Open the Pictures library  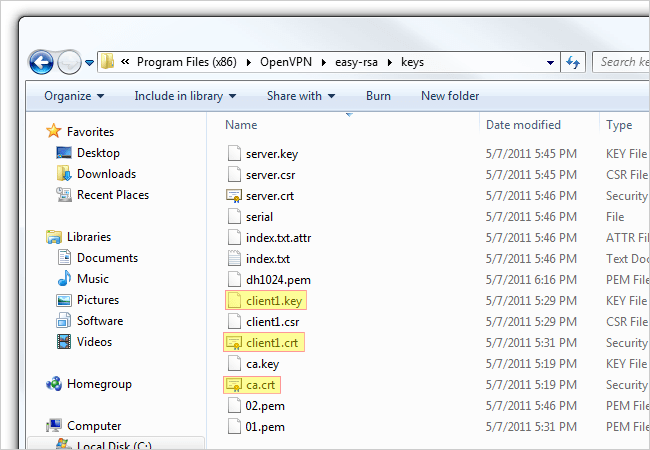tap(98, 300)
